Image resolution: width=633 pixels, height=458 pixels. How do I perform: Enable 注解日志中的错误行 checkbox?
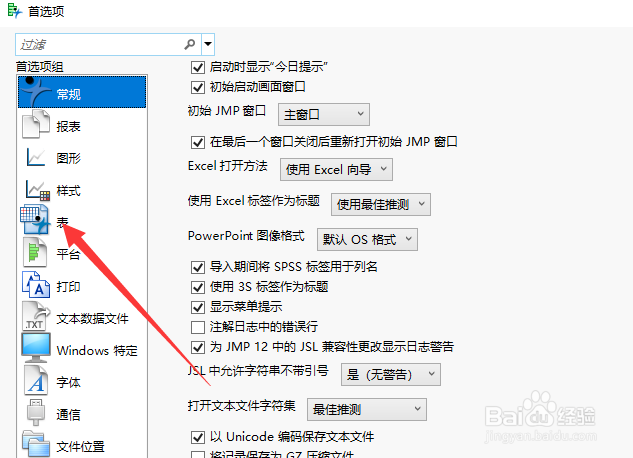[x=197, y=327]
